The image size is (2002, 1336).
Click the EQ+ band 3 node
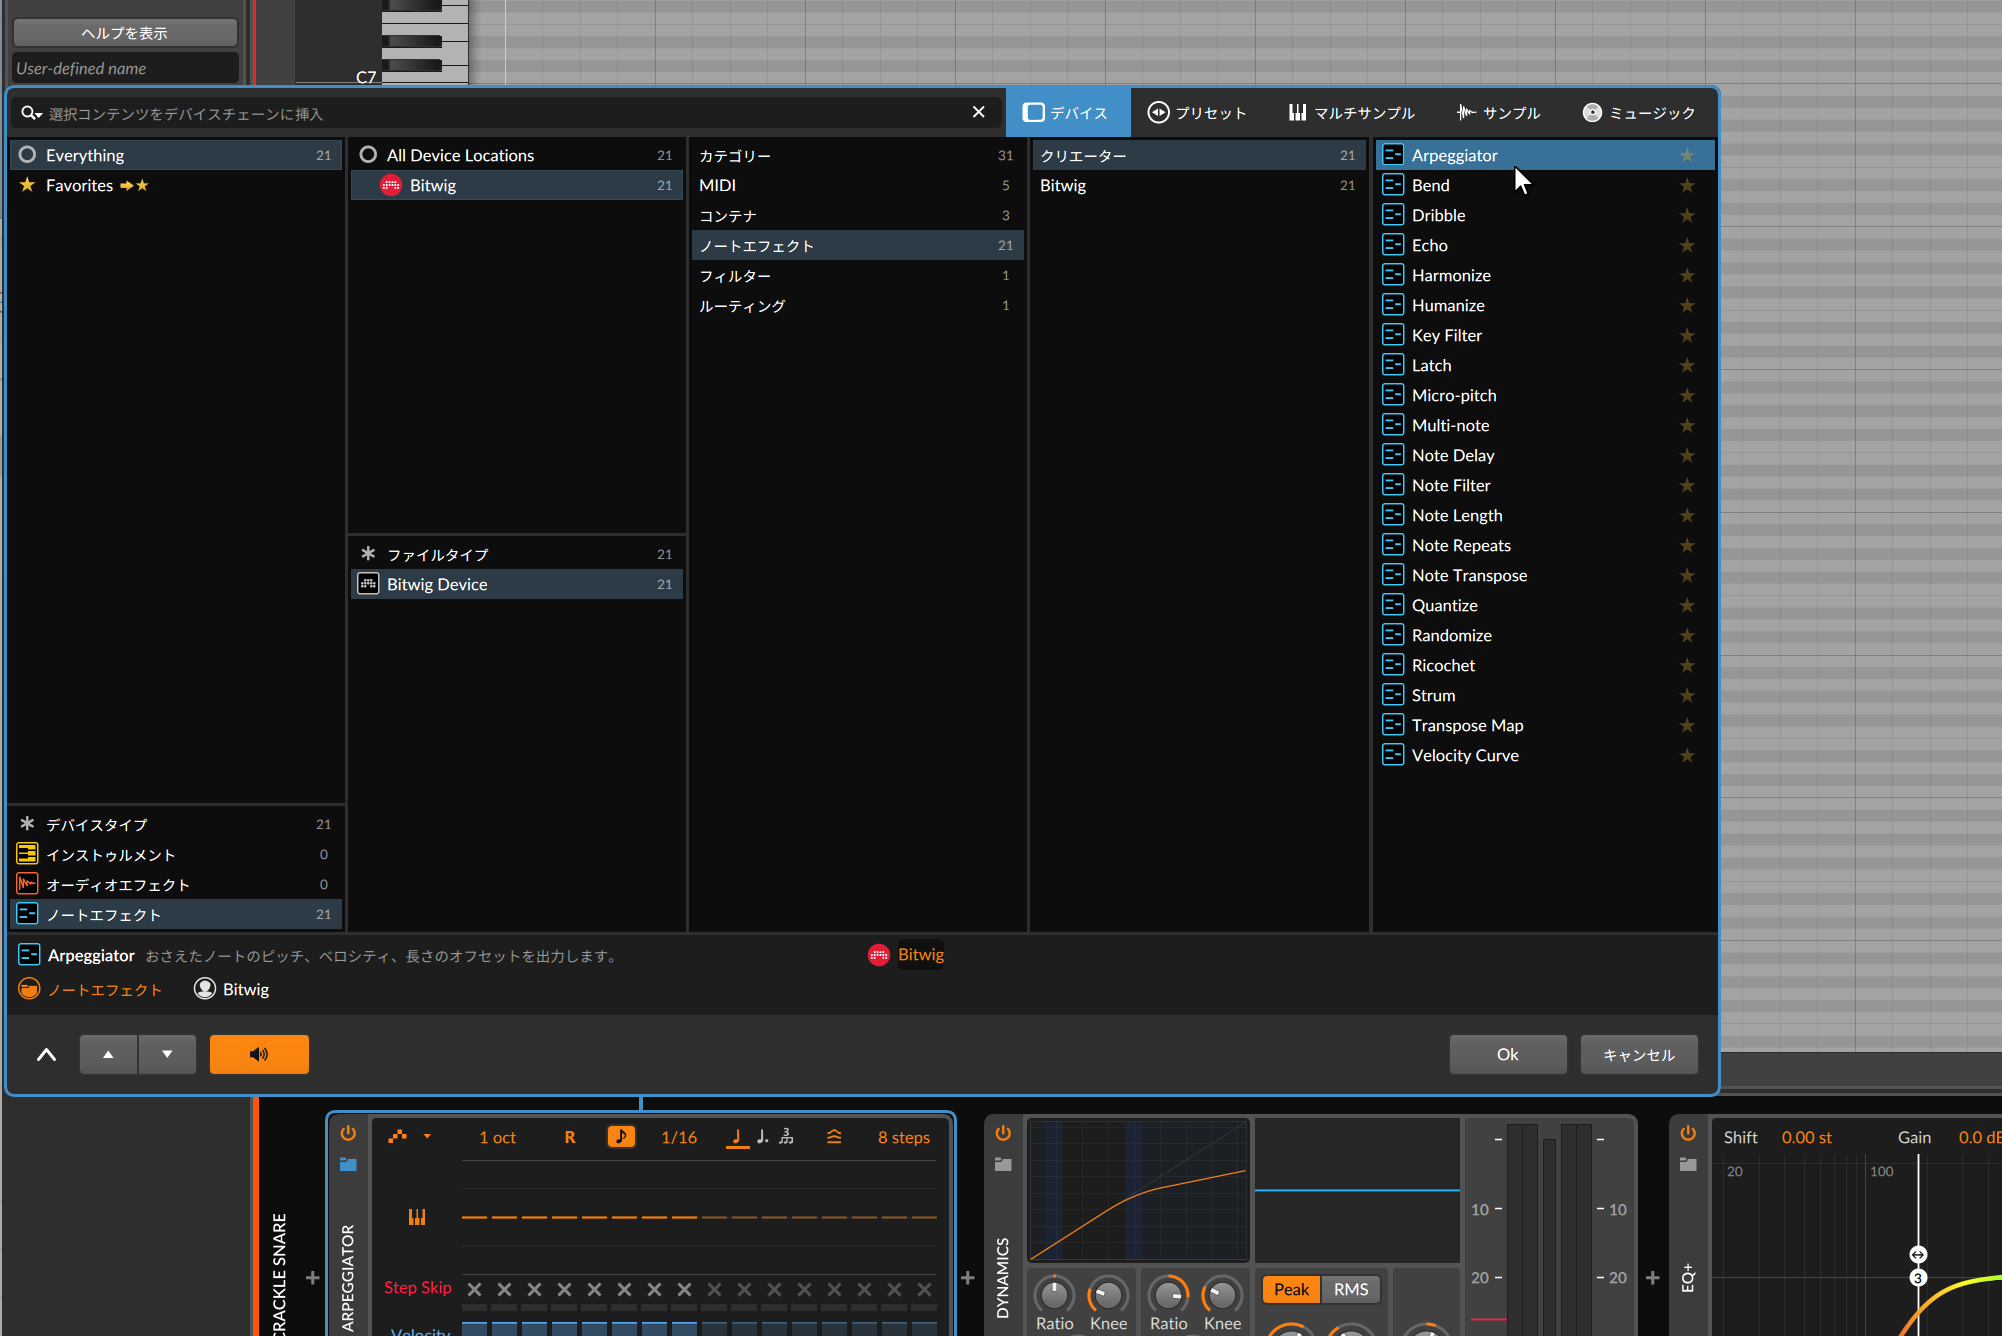1918,1278
